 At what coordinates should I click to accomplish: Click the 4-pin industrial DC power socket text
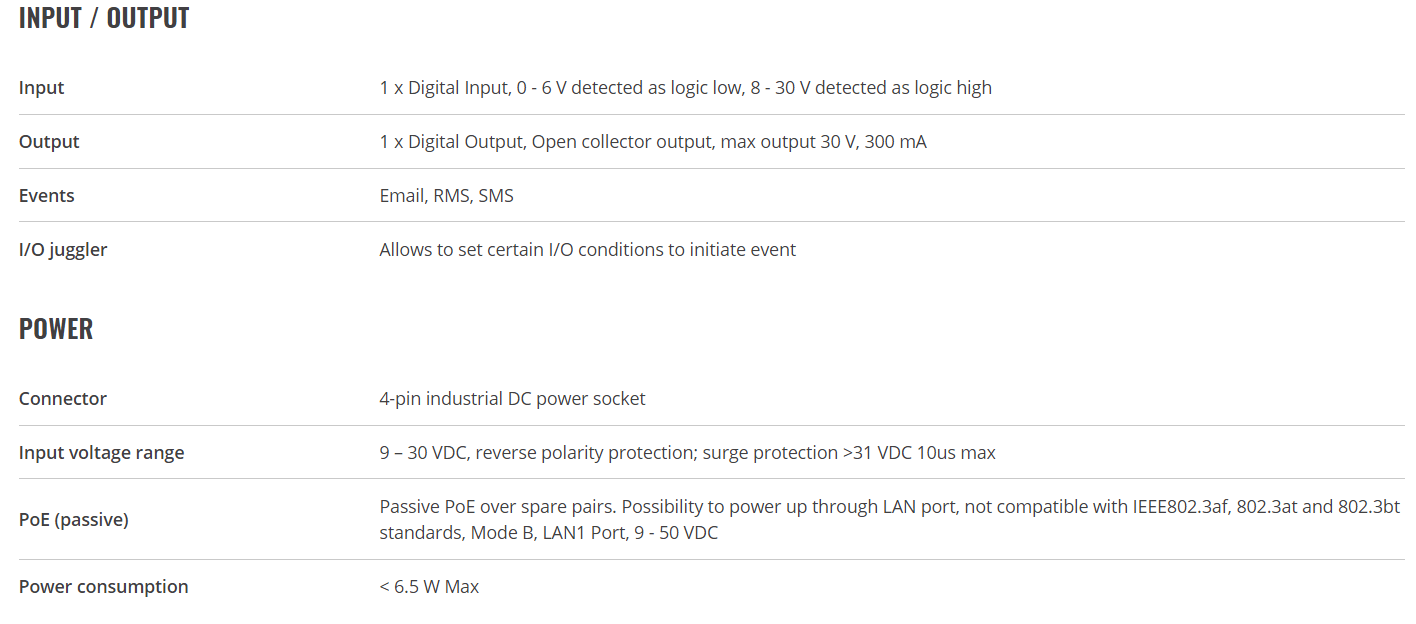(x=512, y=399)
